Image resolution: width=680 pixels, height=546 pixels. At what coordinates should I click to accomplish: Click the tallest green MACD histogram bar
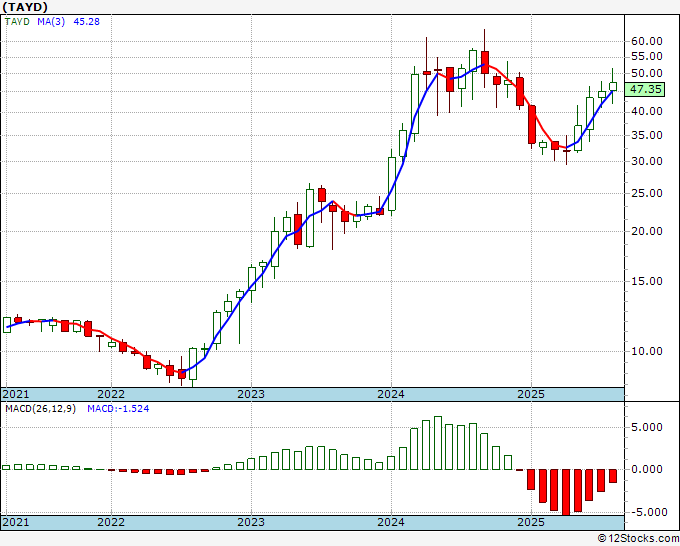click(x=438, y=443)
